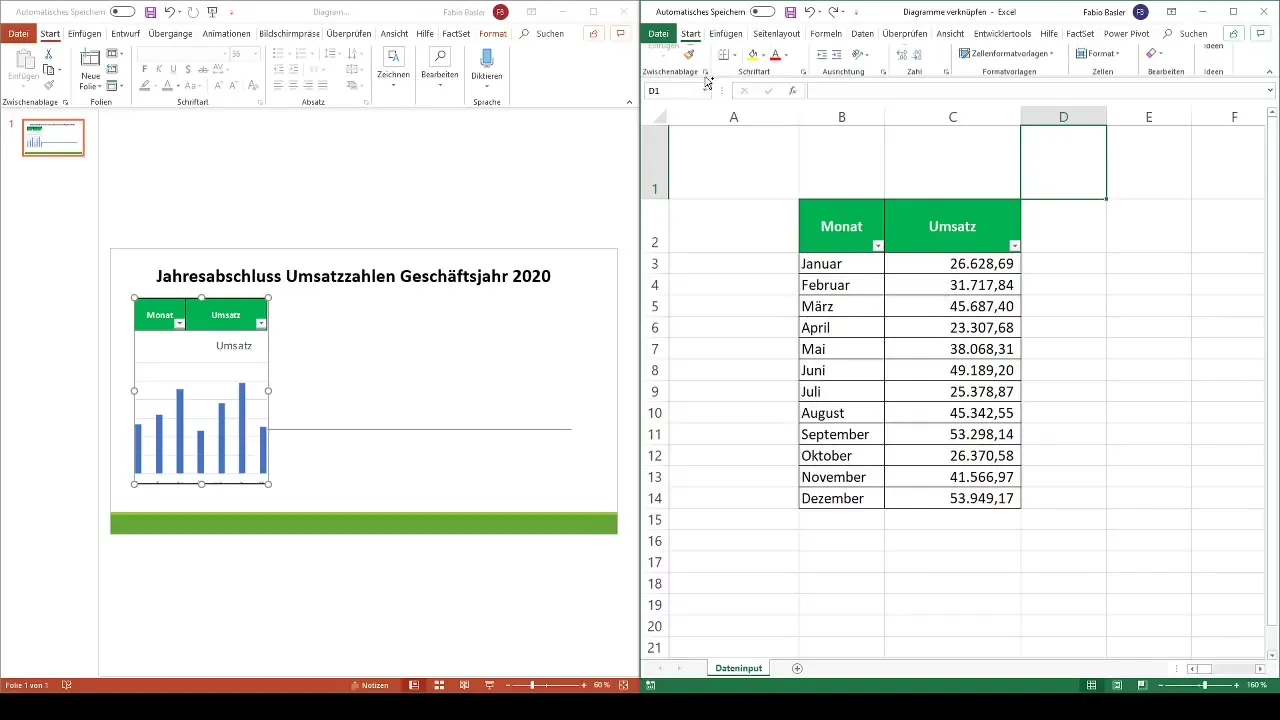Open Power Pivot tab in Excel
Screen dimensions: 1280x720
point(1125,33)
